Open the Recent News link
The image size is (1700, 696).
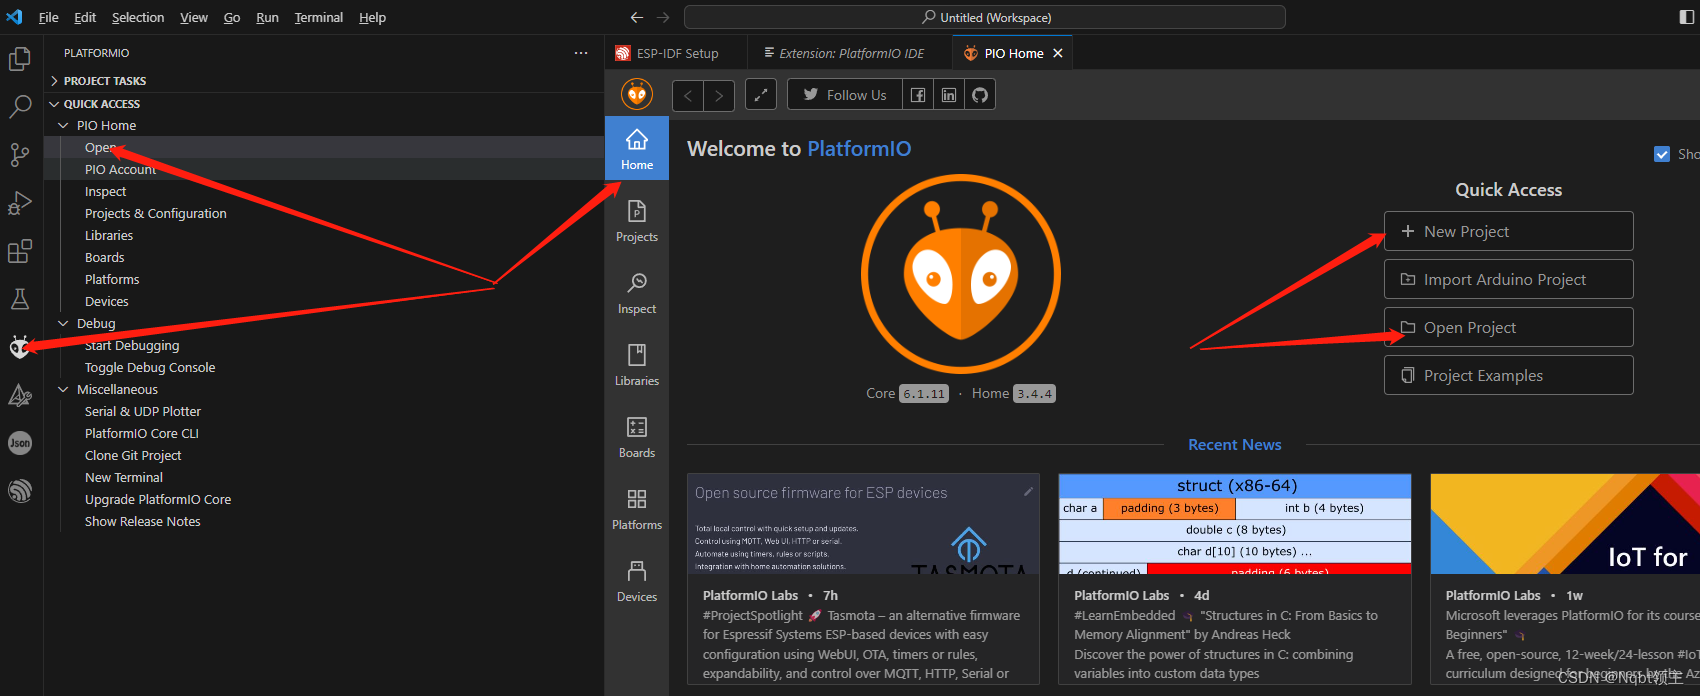coord(1234,445)
